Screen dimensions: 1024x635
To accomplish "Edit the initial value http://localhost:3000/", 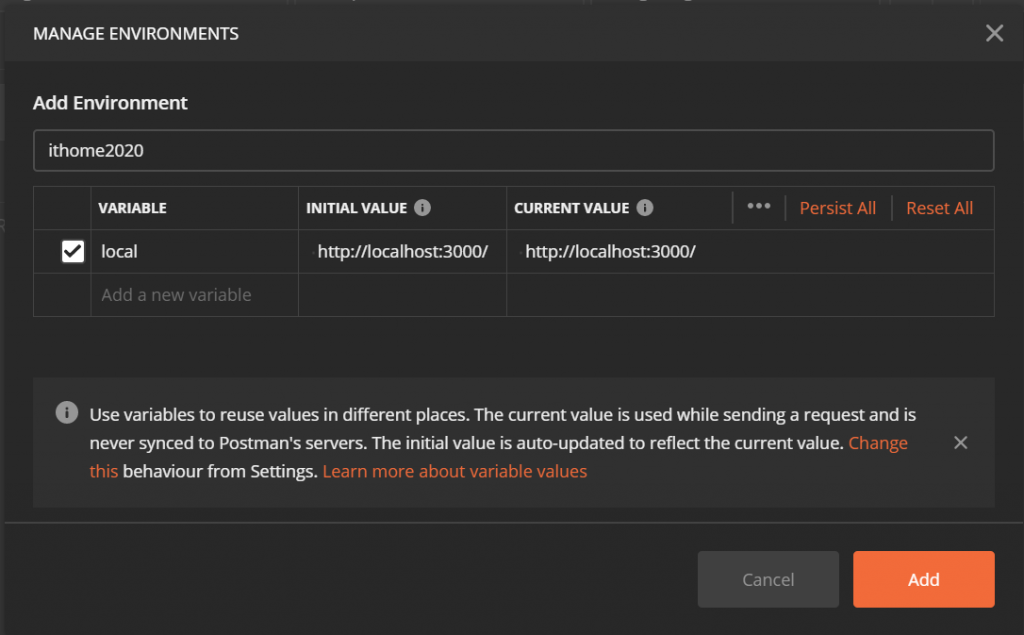I will click(x=402, y=252).
